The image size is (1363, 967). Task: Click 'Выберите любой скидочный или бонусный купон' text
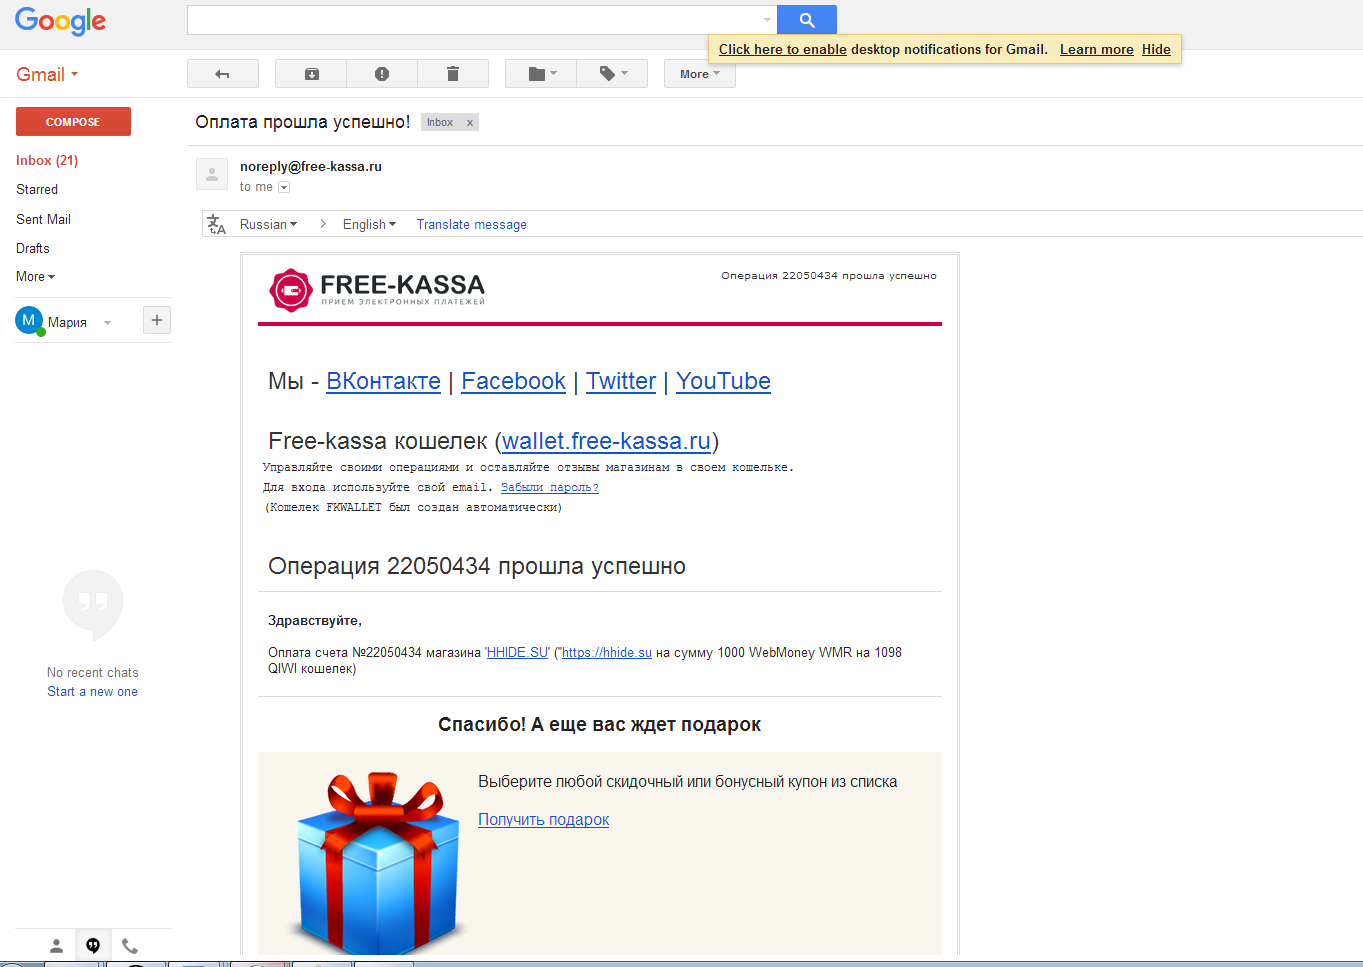click(688, 782)
